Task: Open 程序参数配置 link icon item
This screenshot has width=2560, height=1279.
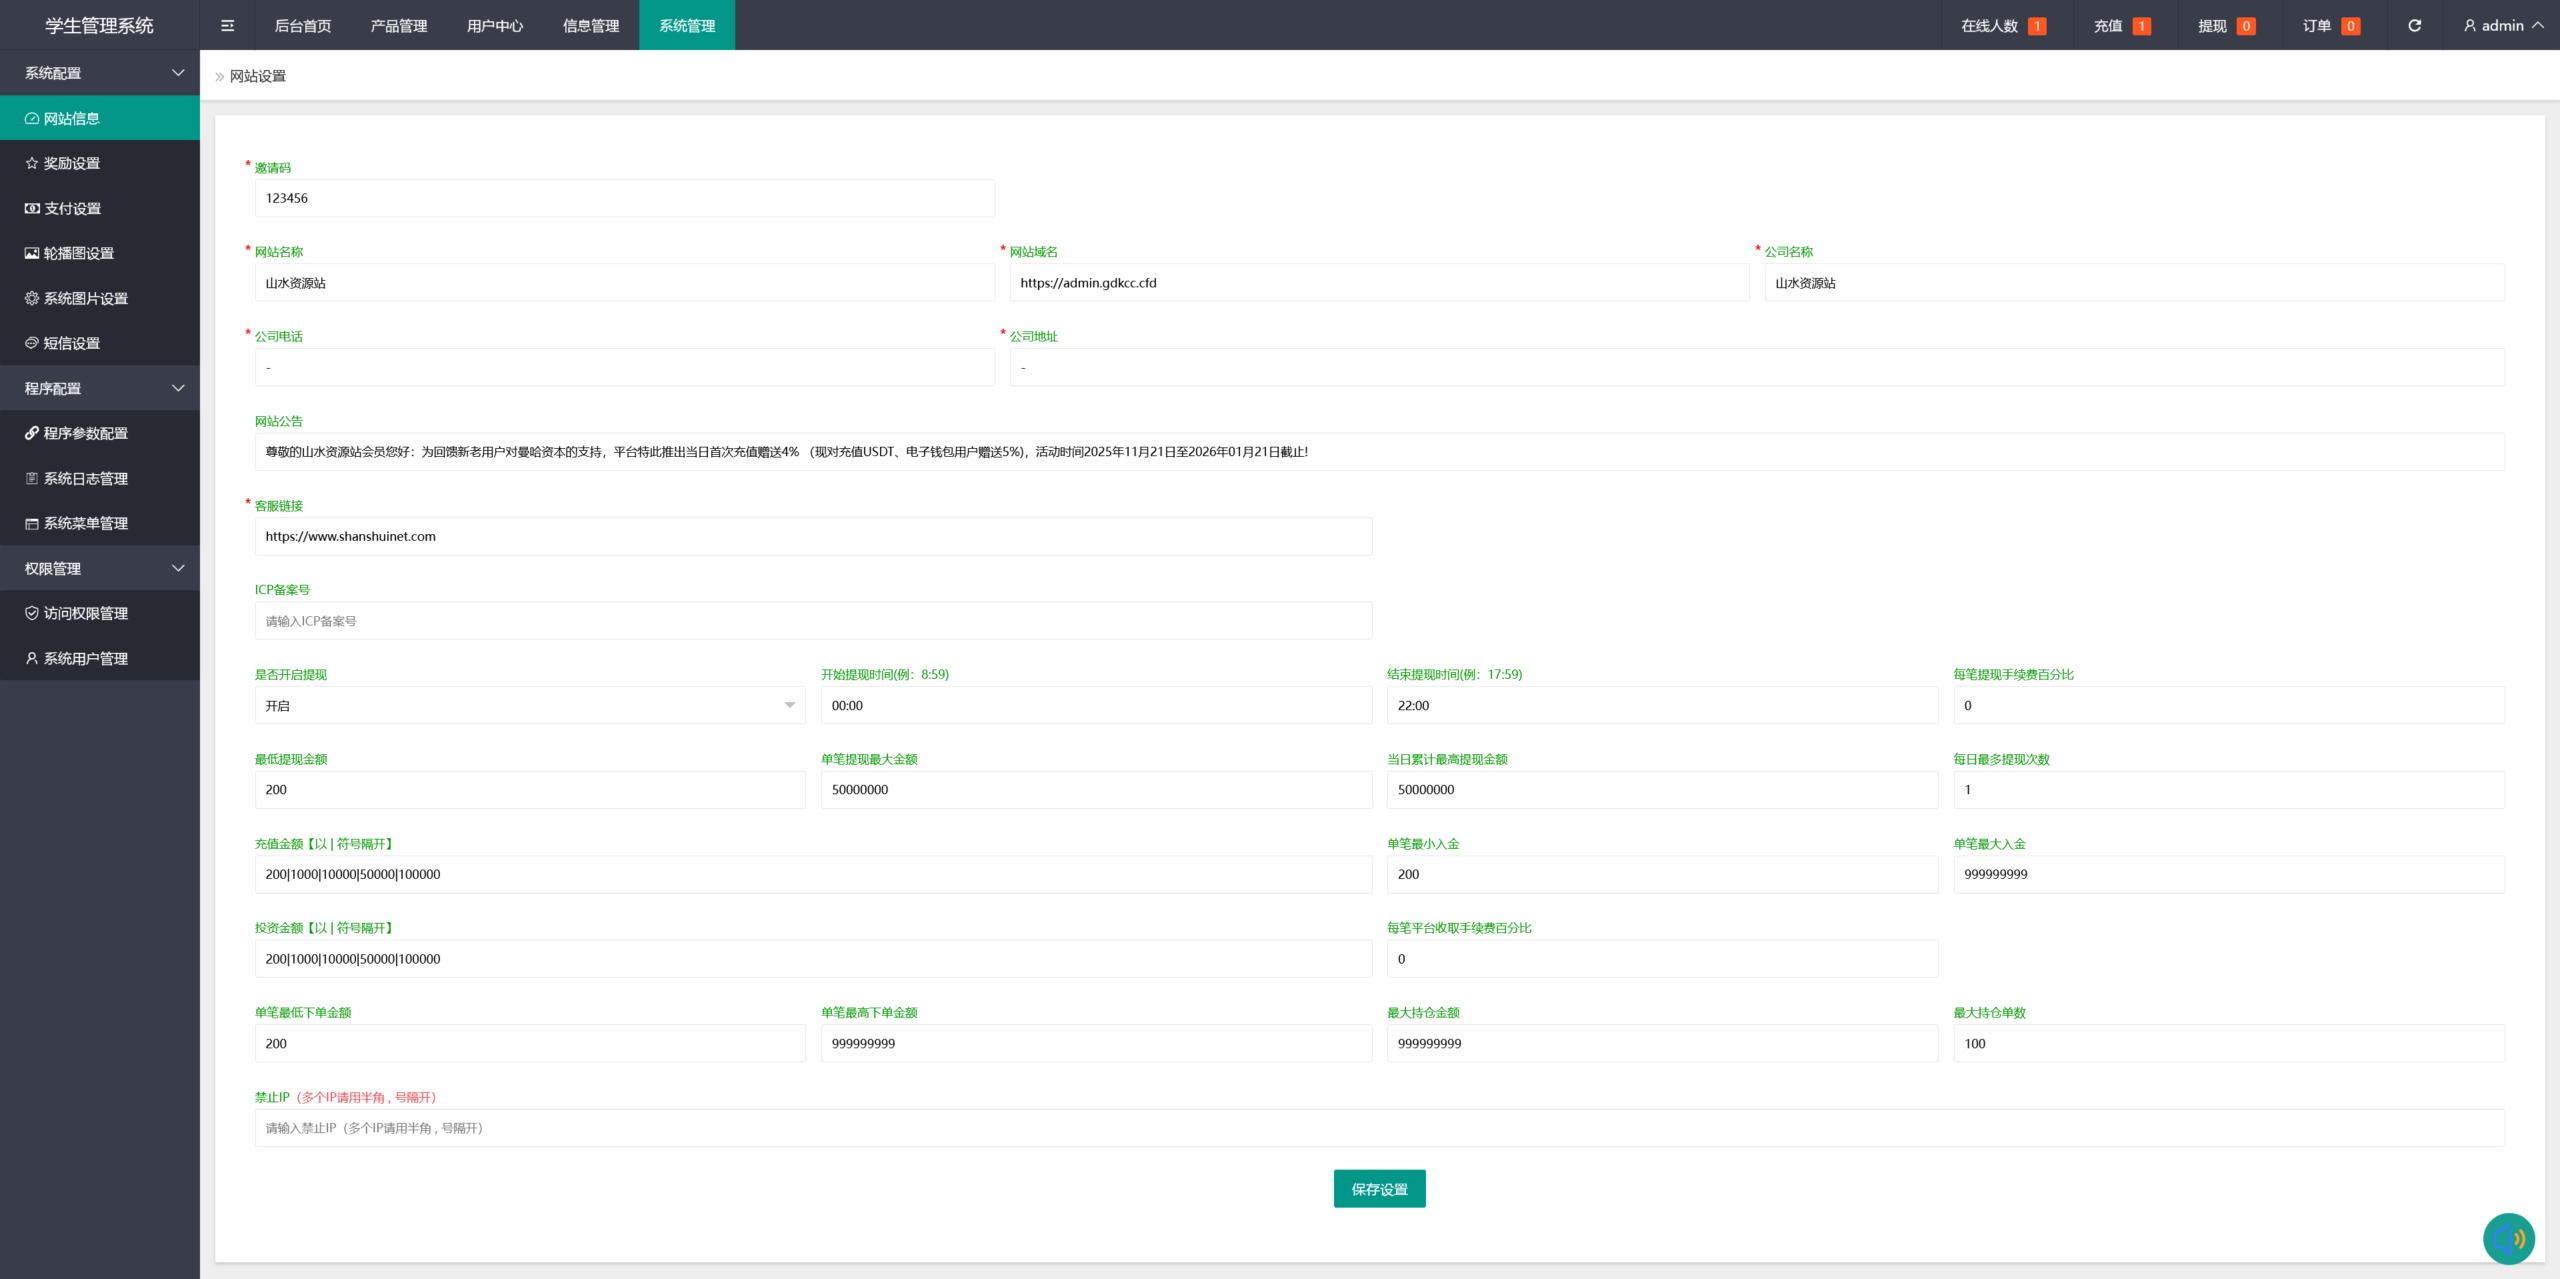Action: click(85, 433)
